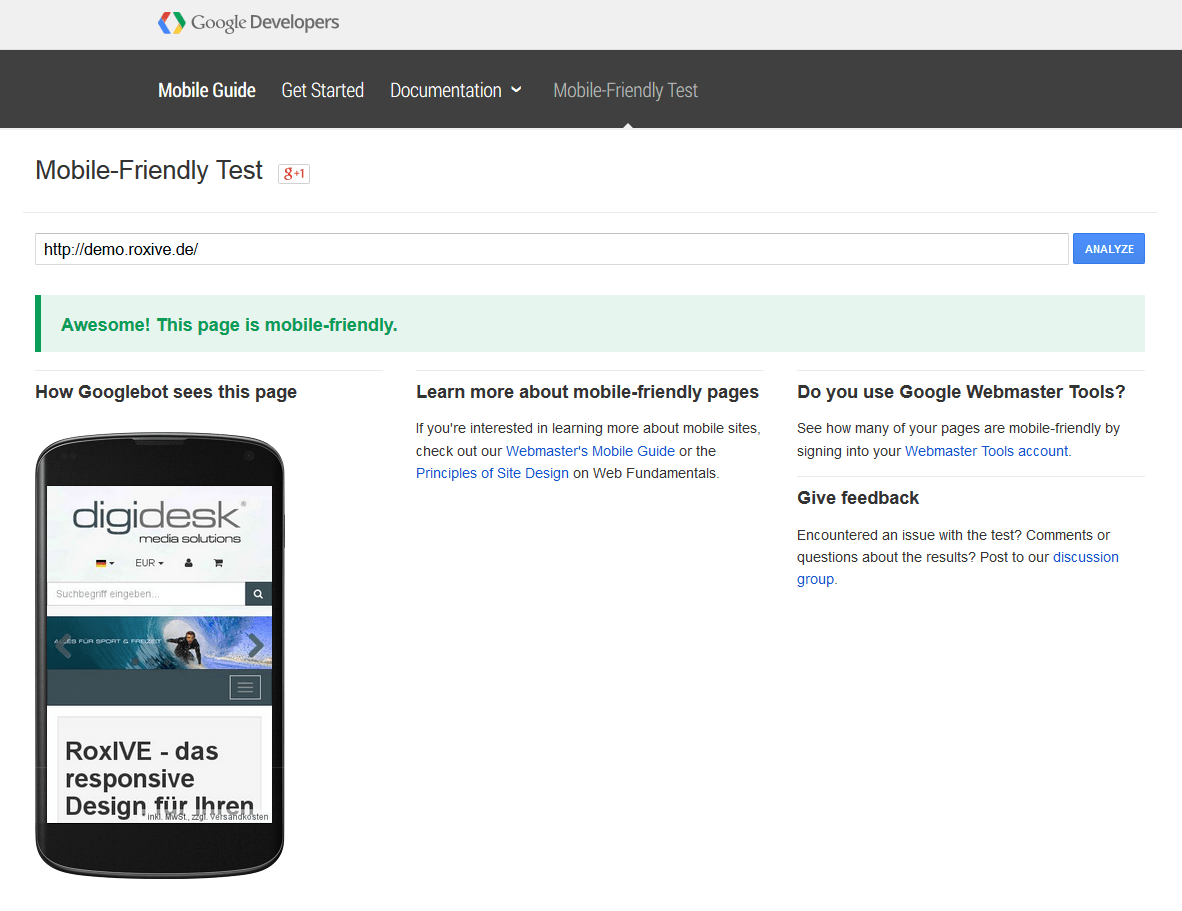
Task: Select the Mobile-Friendly Test tab
Action: click(626, 90)
